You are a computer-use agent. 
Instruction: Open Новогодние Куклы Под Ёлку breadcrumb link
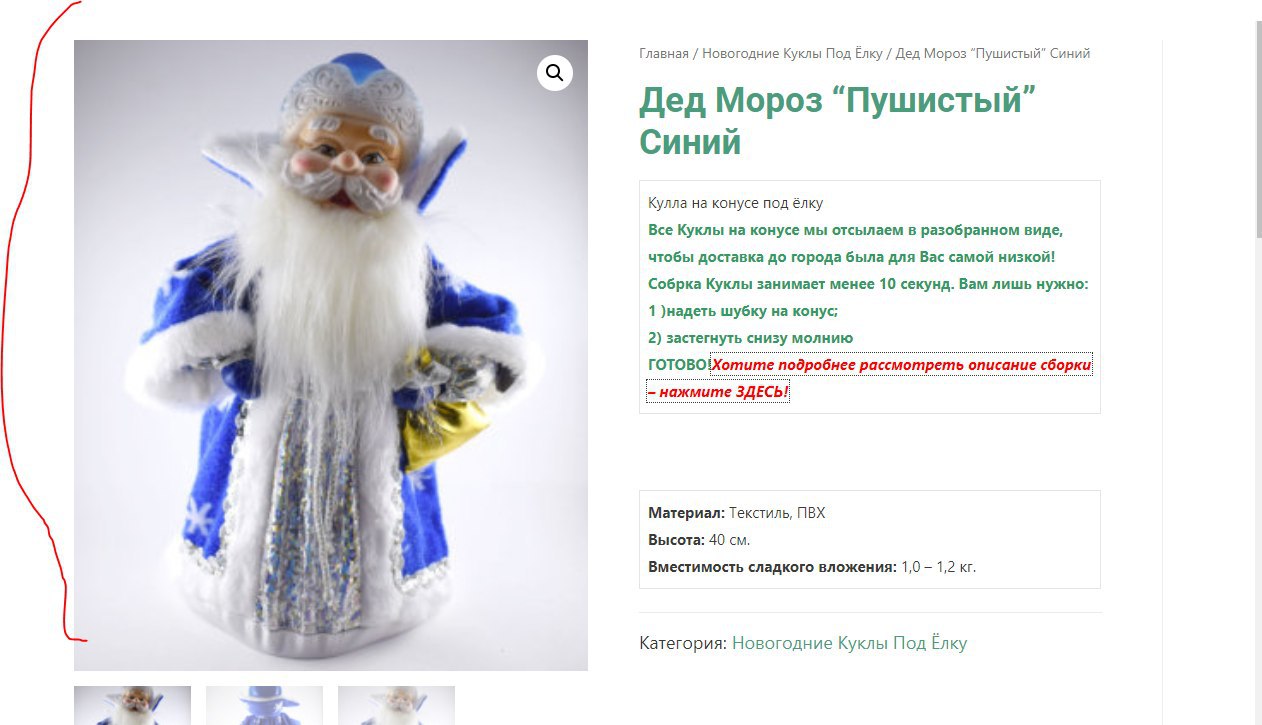[x=793, y=53]
